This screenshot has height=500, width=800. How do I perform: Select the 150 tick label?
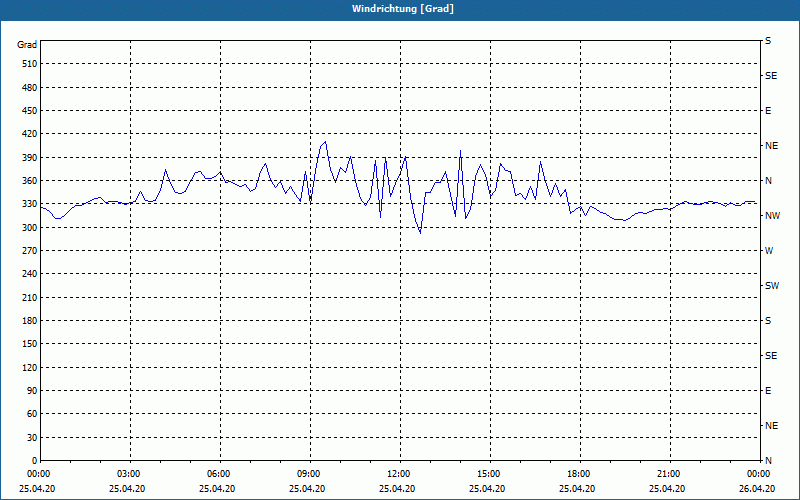30,344
